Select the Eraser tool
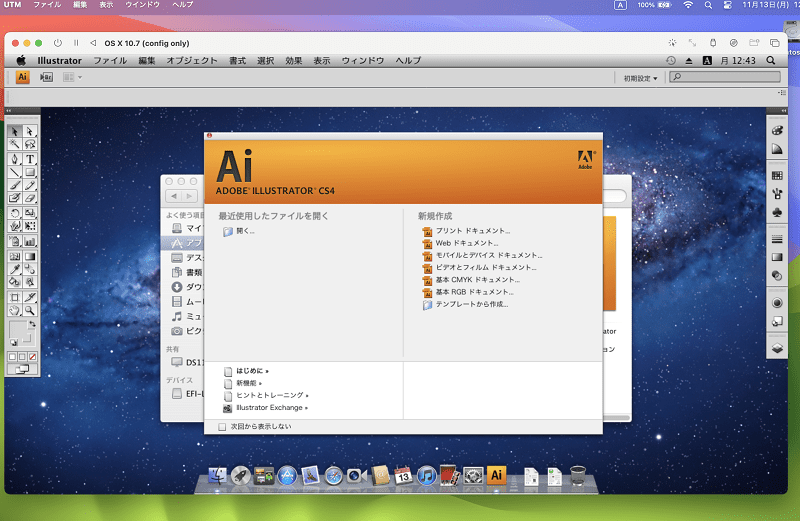800x521 pixels. [30, 198]
